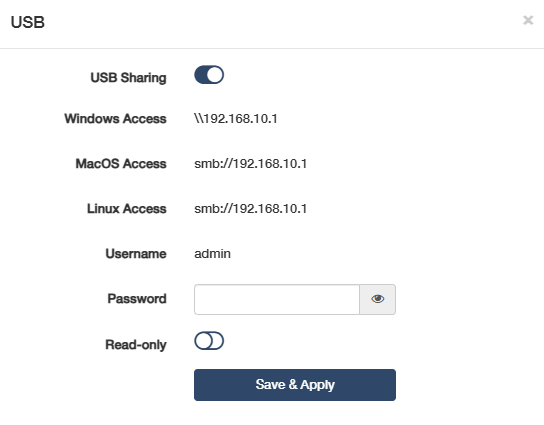The height and width of the screenshot is (425, 544).
Task: Select the Linux Access smb address
Action: (250, 209)
